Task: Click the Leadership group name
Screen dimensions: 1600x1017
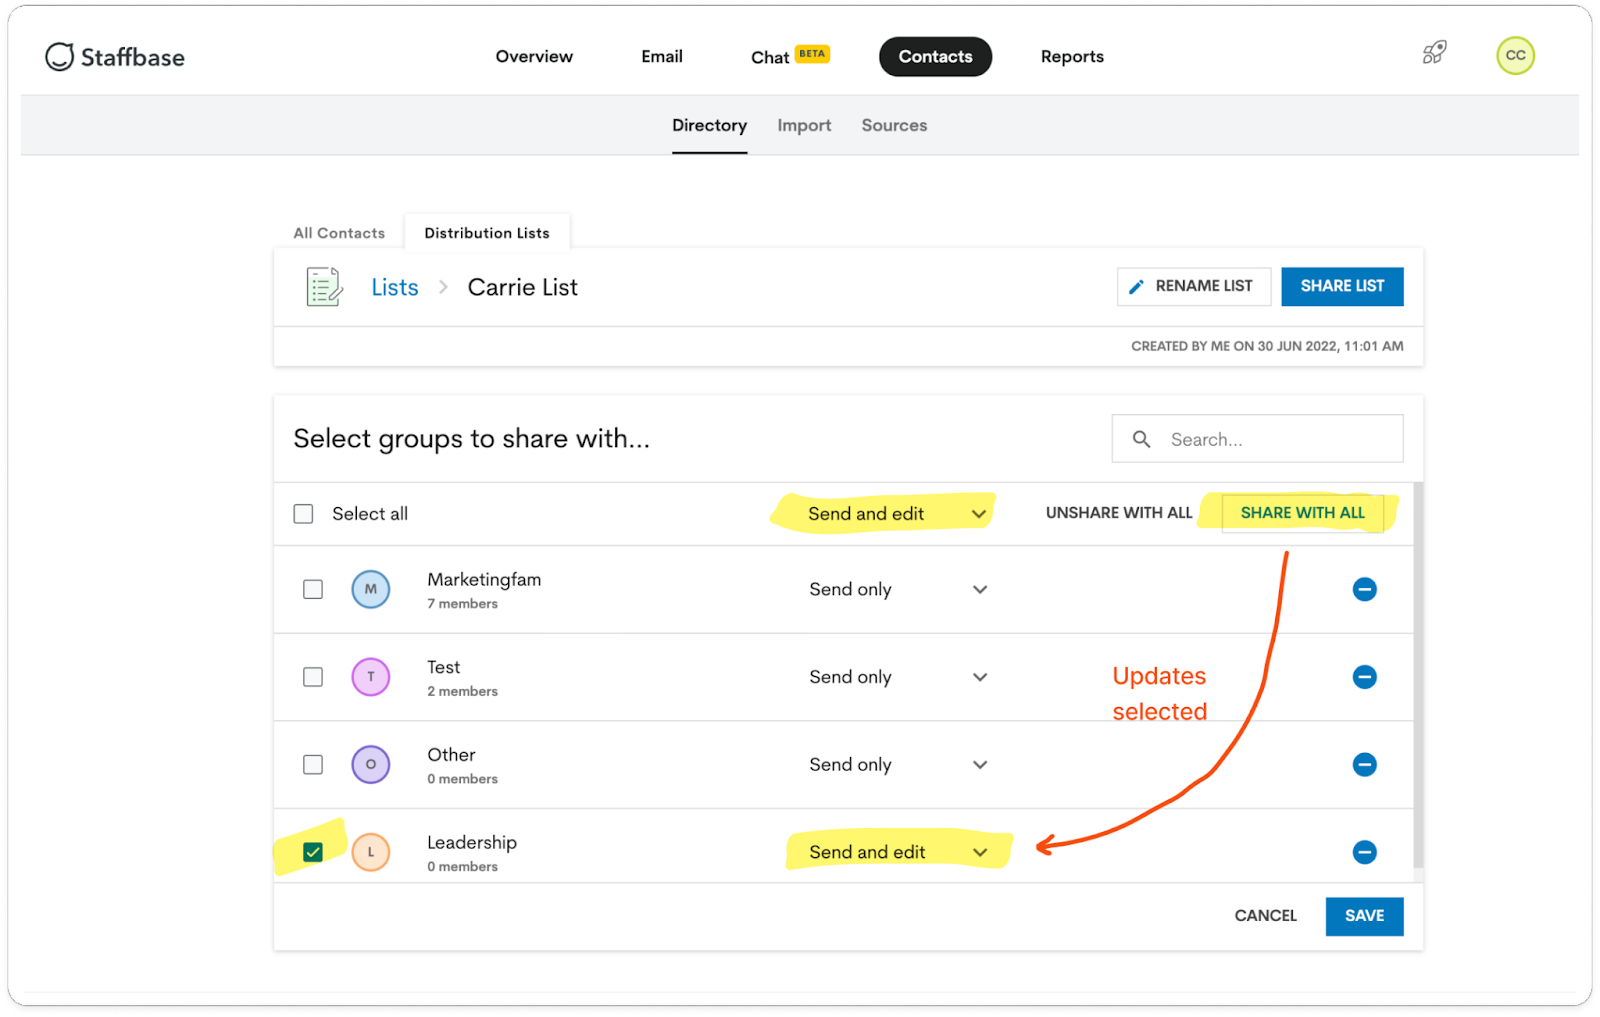Action: click(x=472, y=843)
